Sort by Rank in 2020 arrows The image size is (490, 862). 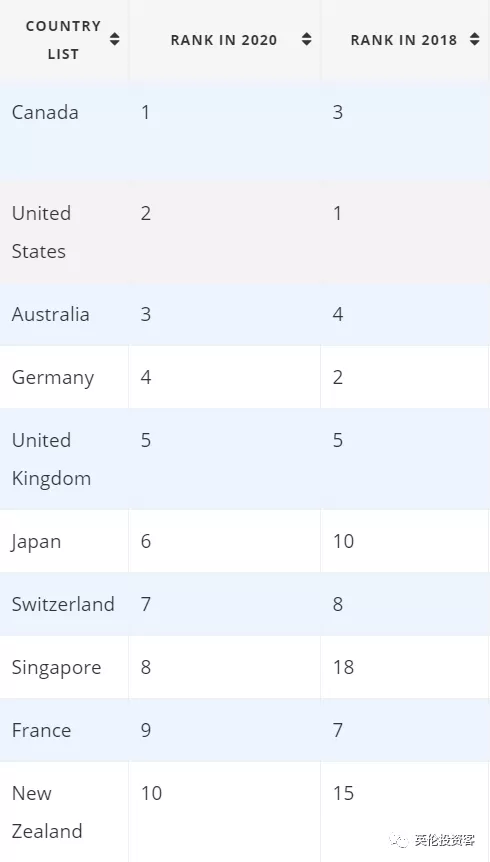[307, 40]
